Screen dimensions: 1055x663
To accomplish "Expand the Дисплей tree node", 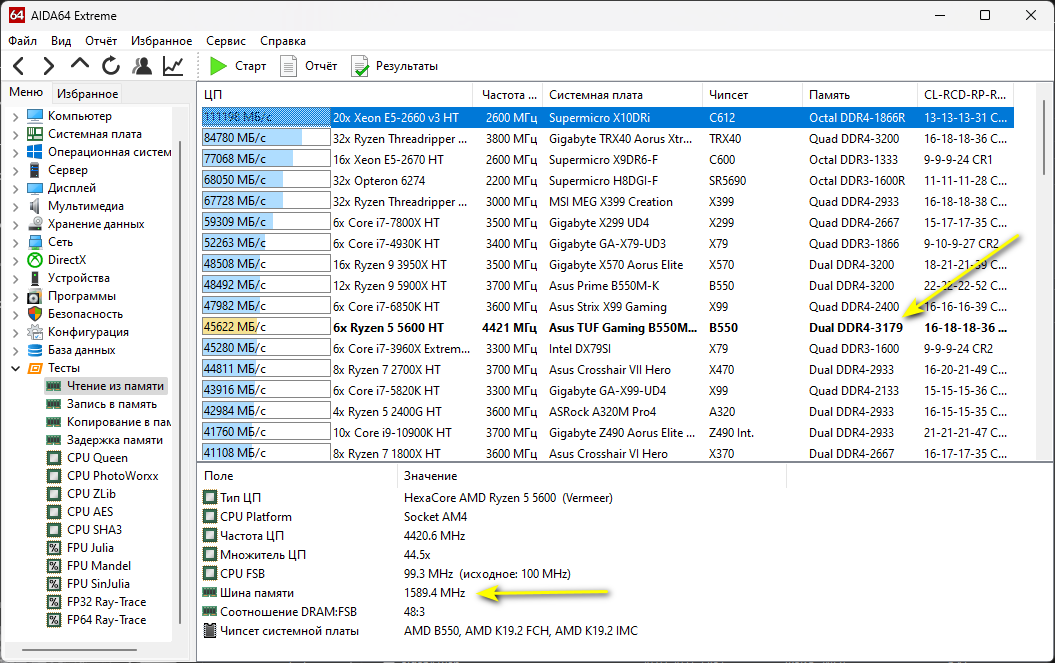I will click(x=15, y=188).
